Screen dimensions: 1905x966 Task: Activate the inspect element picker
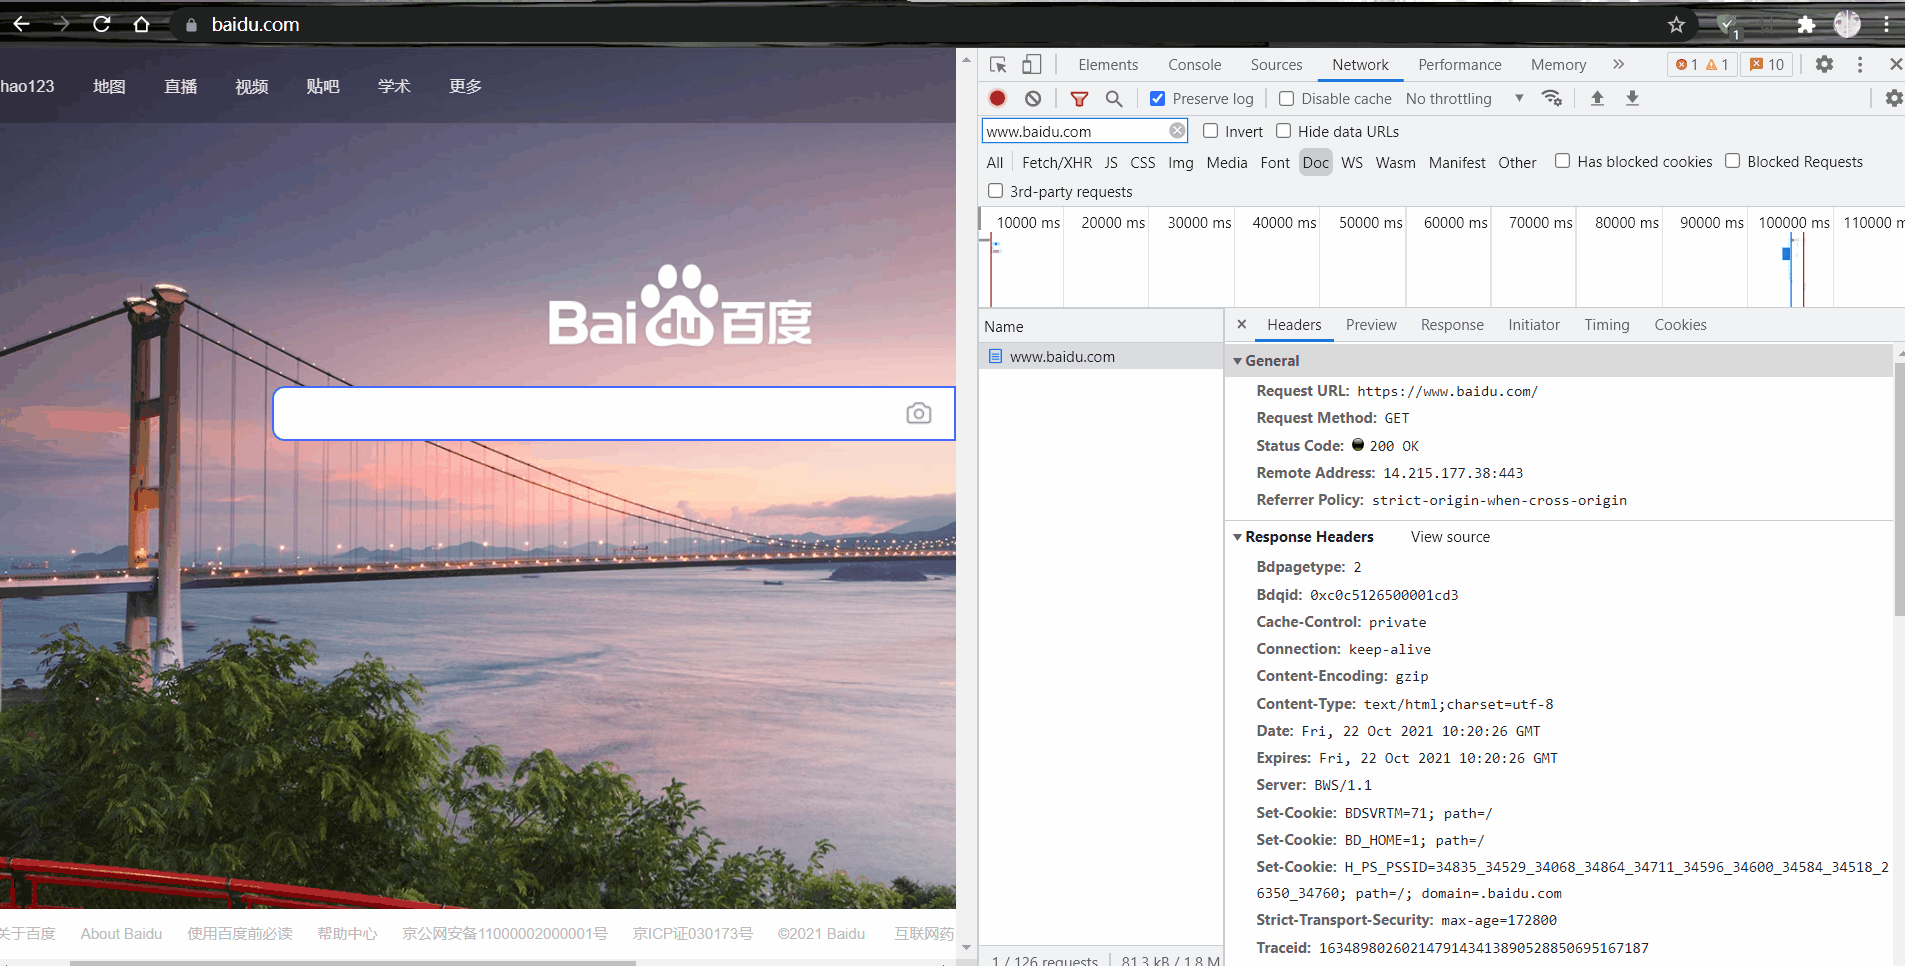[998, 65]
